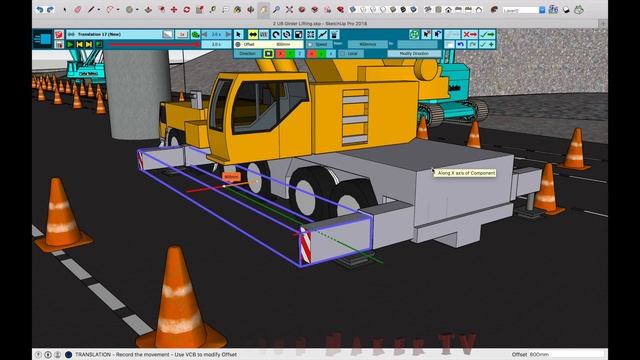Screen dimensions: 640x360
Task: Open the shape tool dropdown arrow
Action: click(137, 10)
